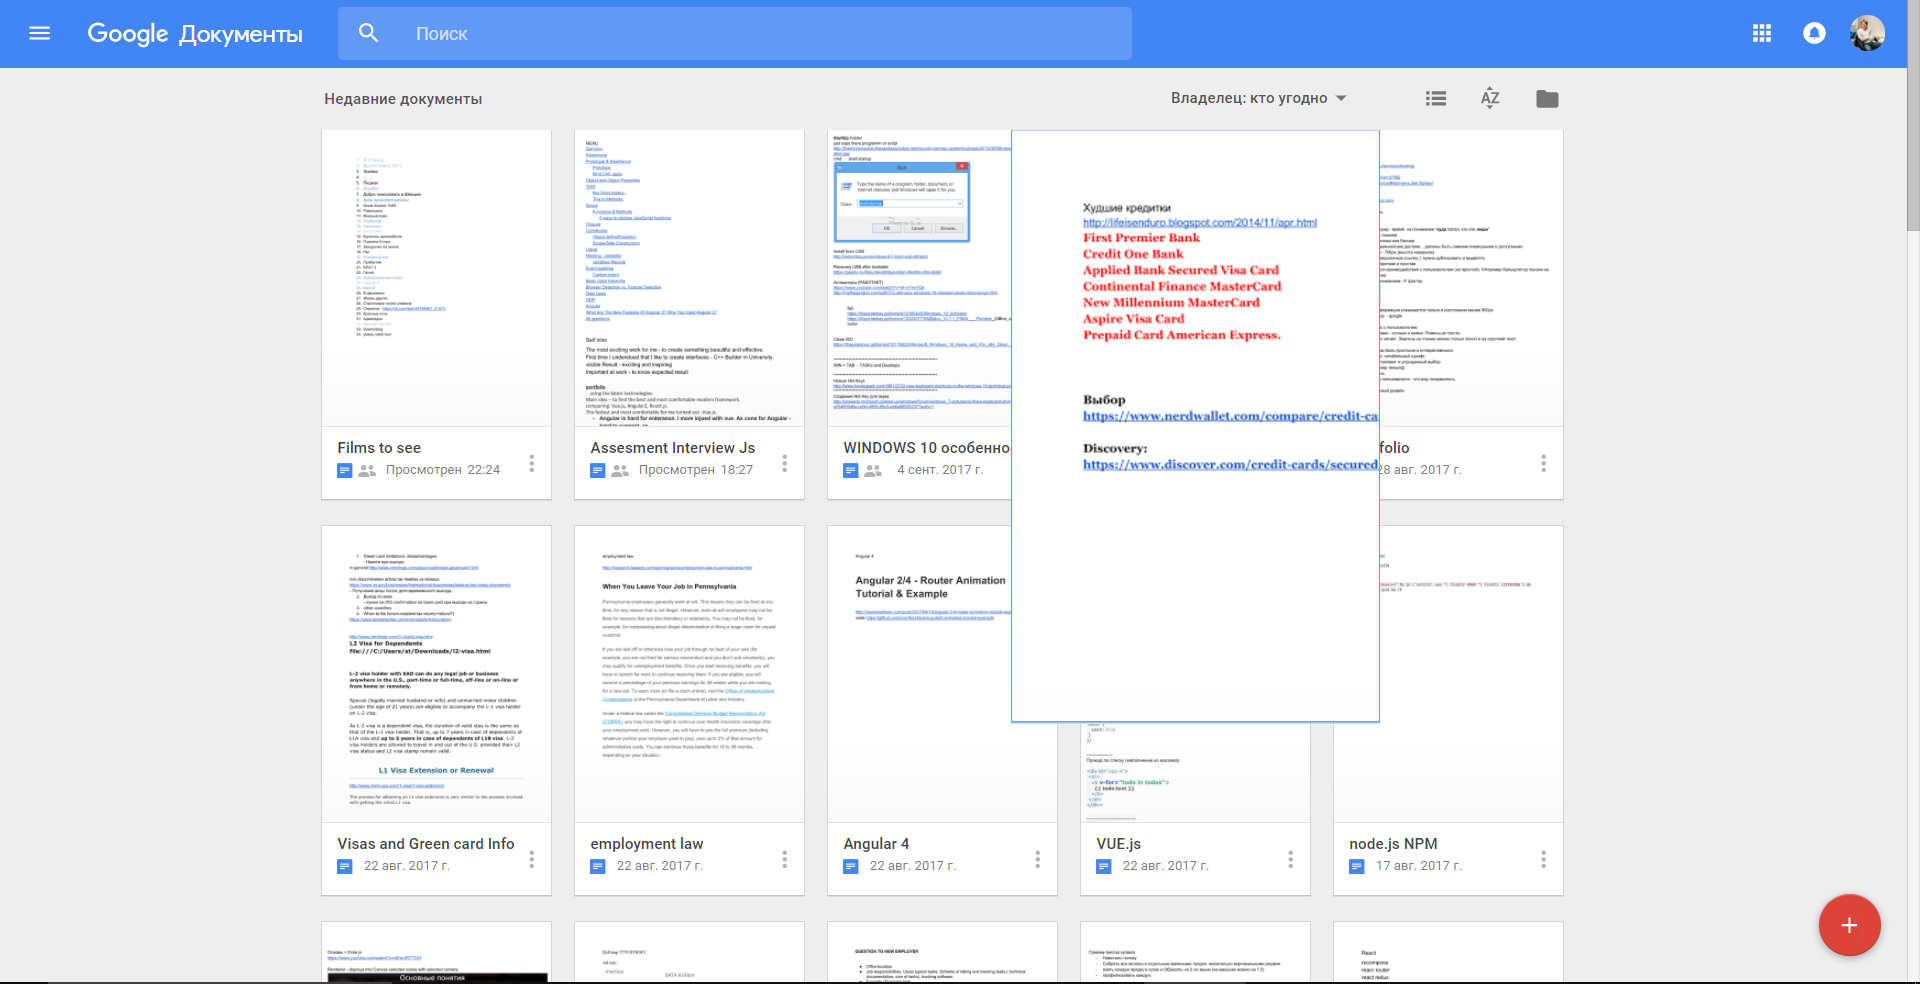Screen dimensions: 1920x984
Task: Click the Просмотрен 18:27 timestamp
Action: [696, 470]
